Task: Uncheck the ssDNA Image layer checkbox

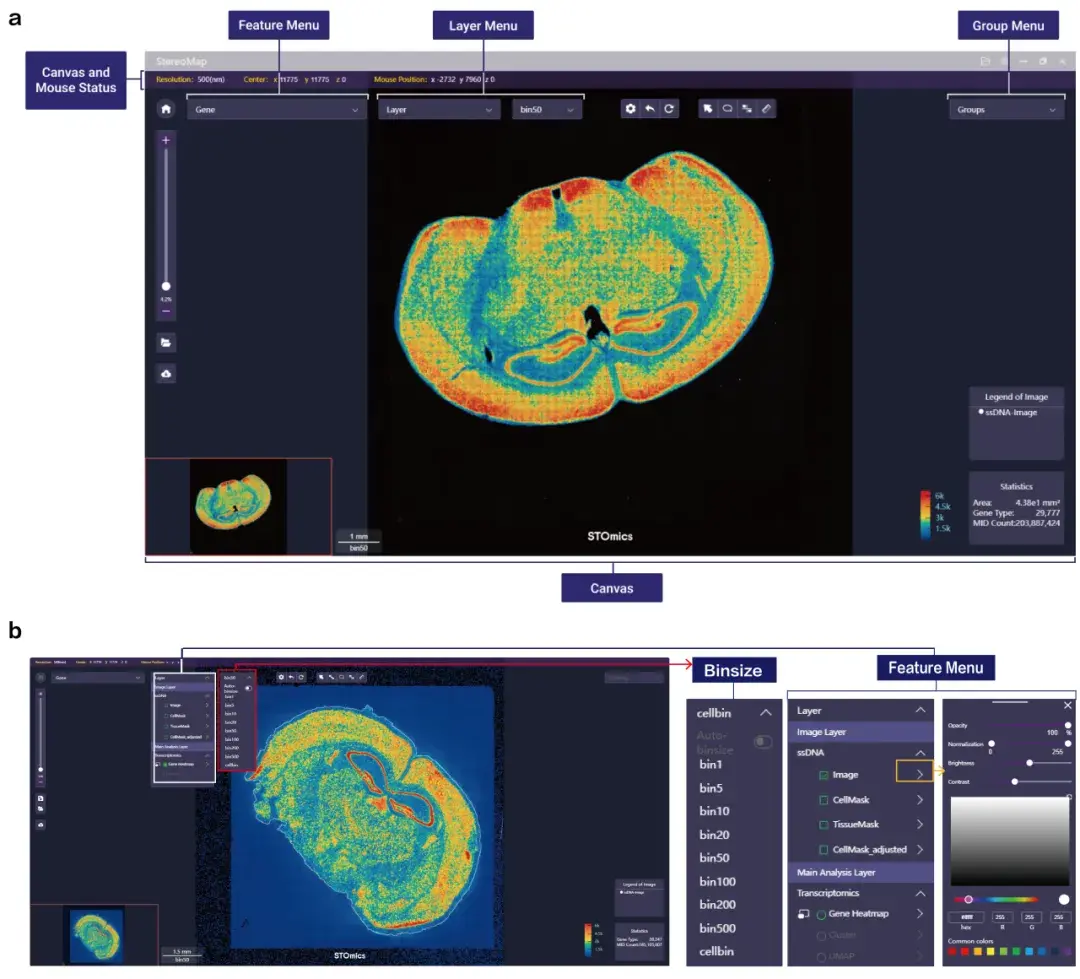Action: (x=823, y=775)
